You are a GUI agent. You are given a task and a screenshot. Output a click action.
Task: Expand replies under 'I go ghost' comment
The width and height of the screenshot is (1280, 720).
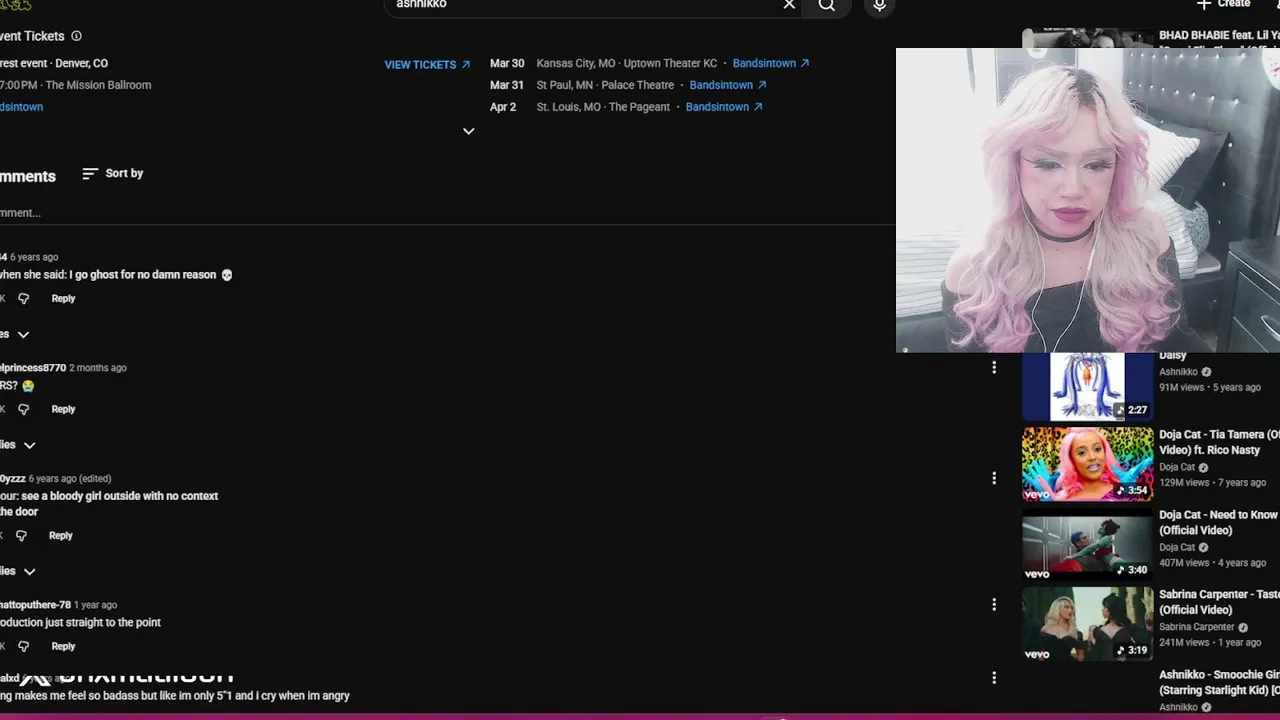point(17,334)
